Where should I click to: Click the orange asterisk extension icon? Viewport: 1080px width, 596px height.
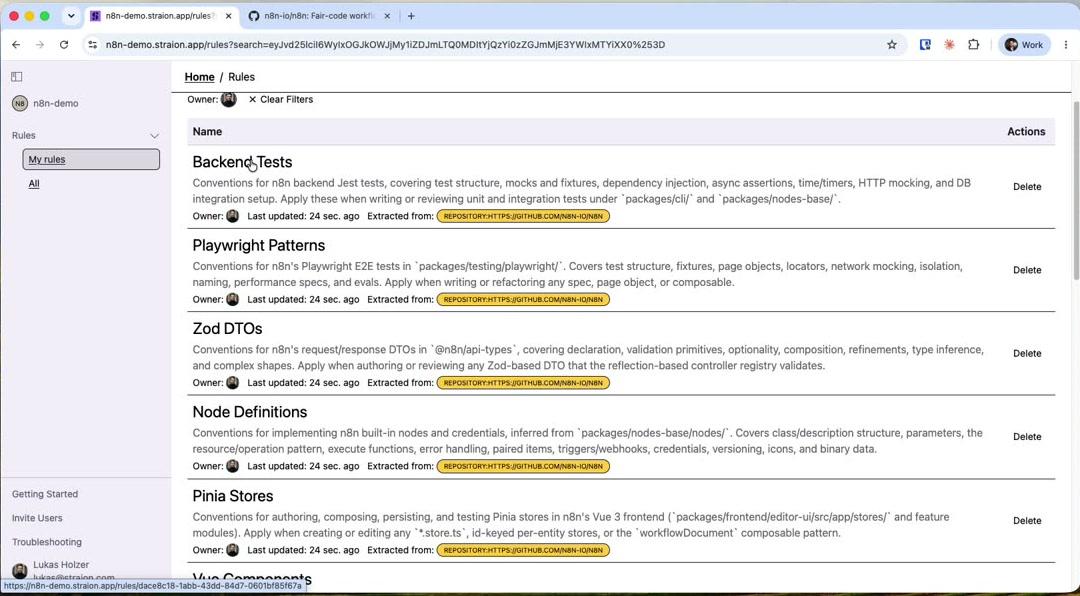pos(949,45)
